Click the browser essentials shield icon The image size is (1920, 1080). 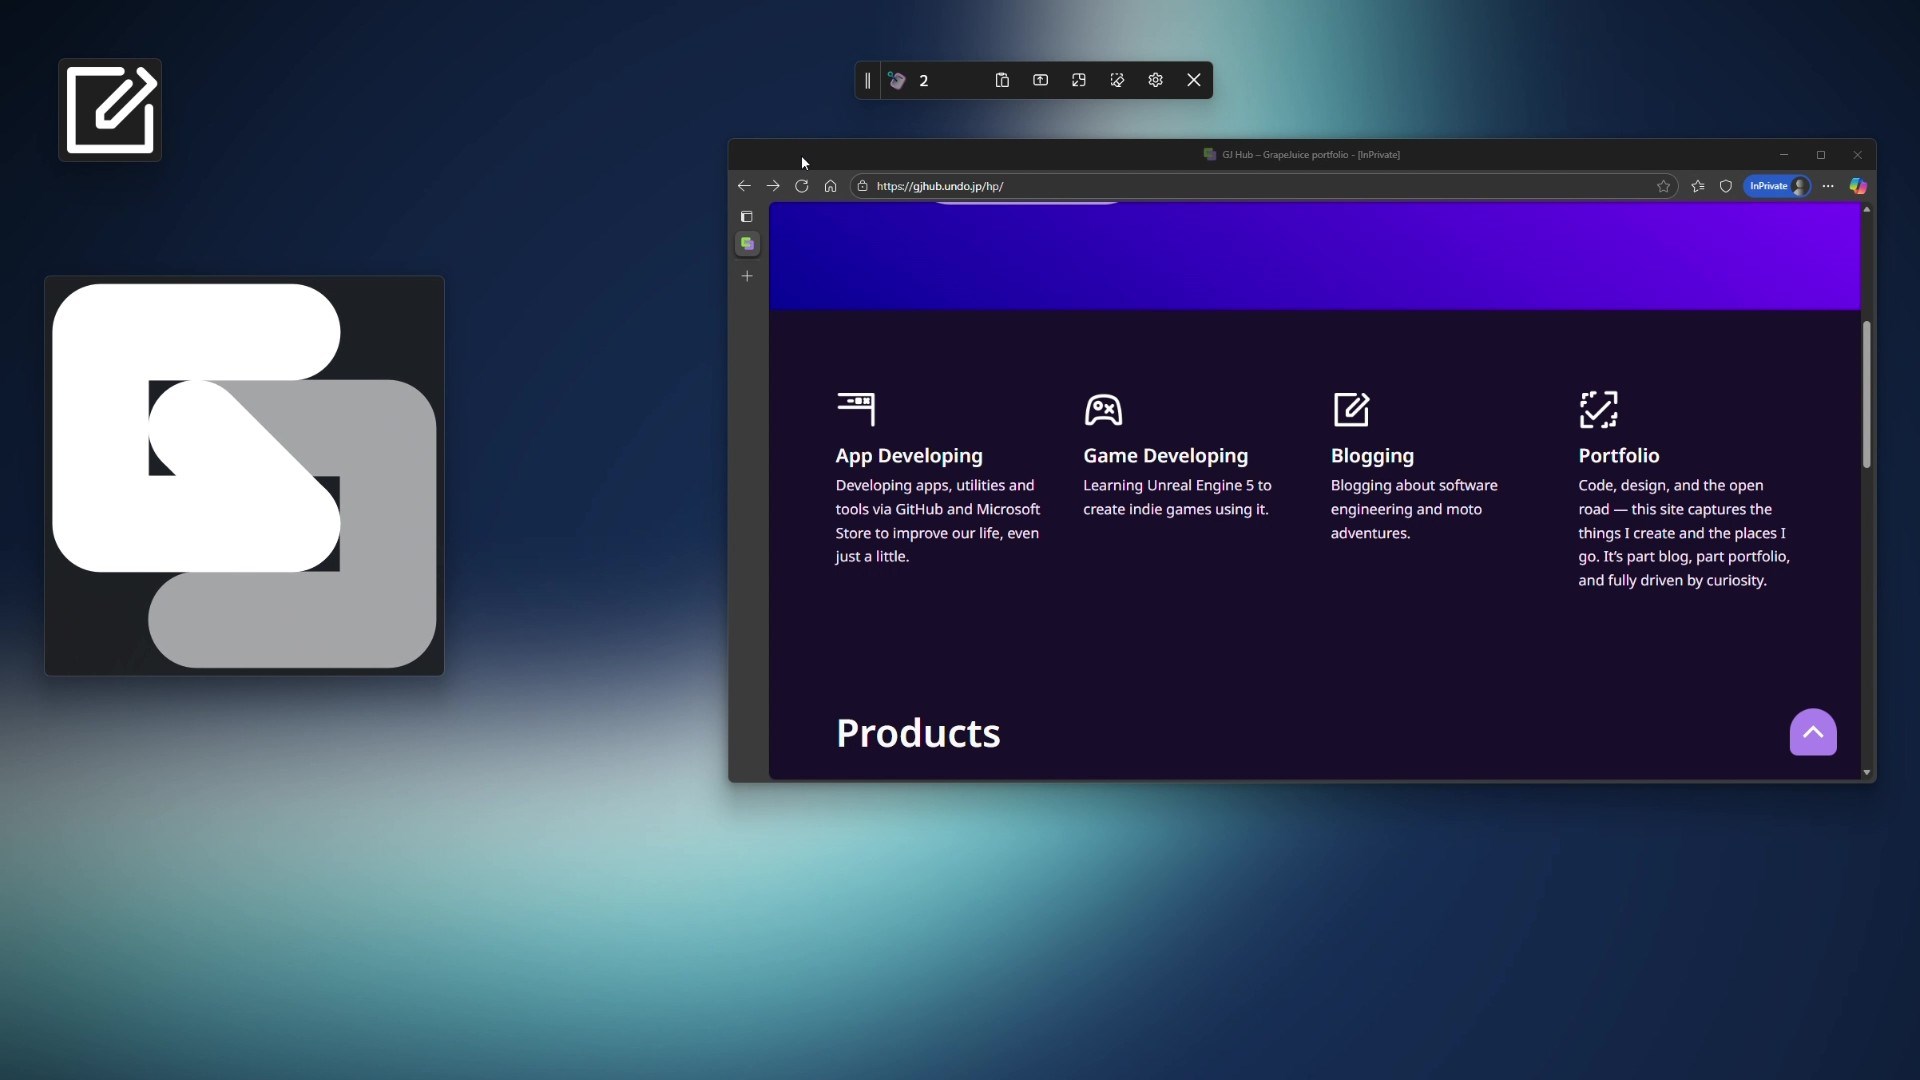[x=1725, y=186]
